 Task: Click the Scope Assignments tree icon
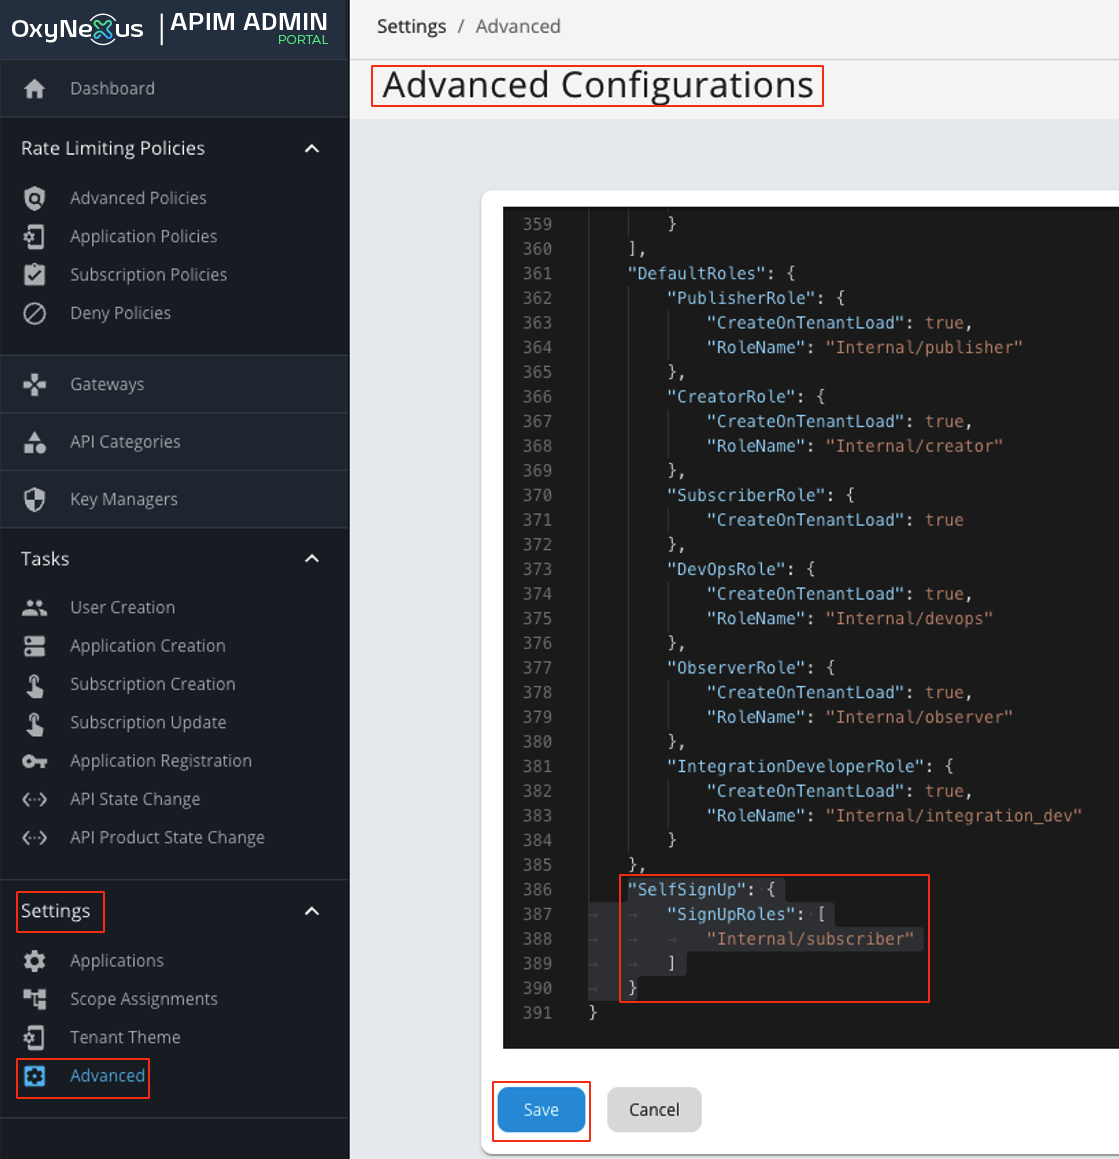pos(34,999)
